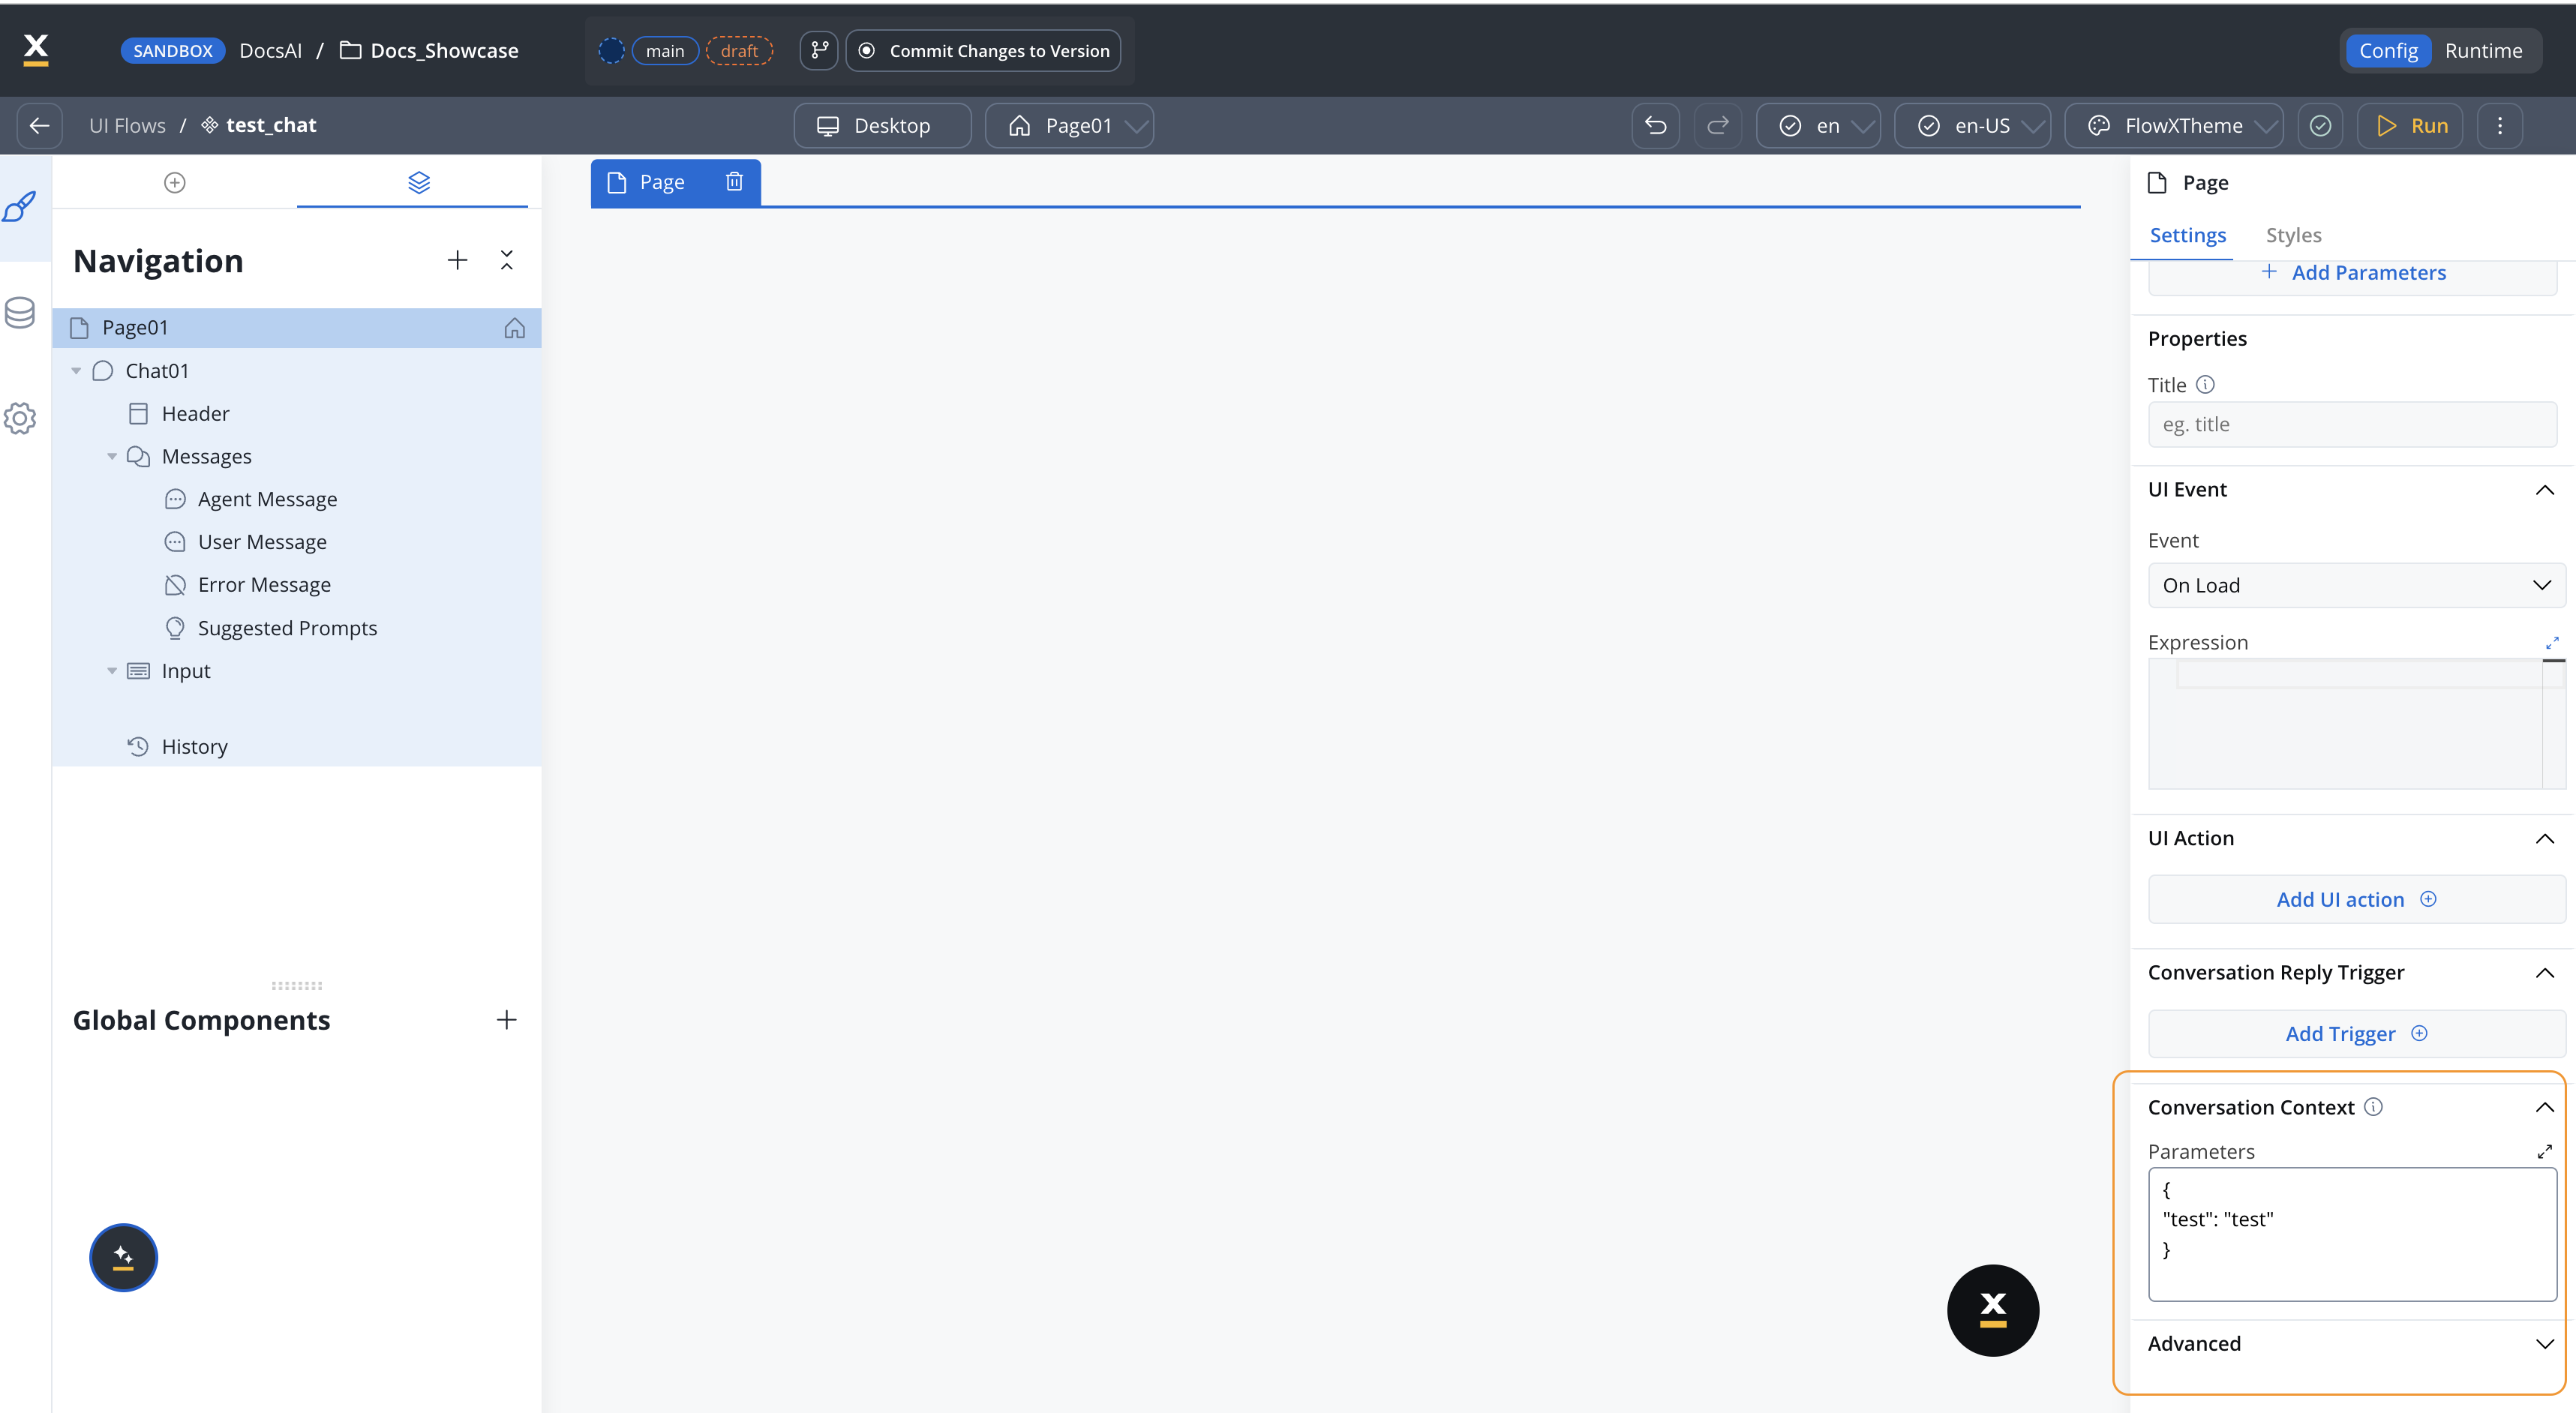
Task: Toggle Config mode button
Action: (x=2388, y=50)
